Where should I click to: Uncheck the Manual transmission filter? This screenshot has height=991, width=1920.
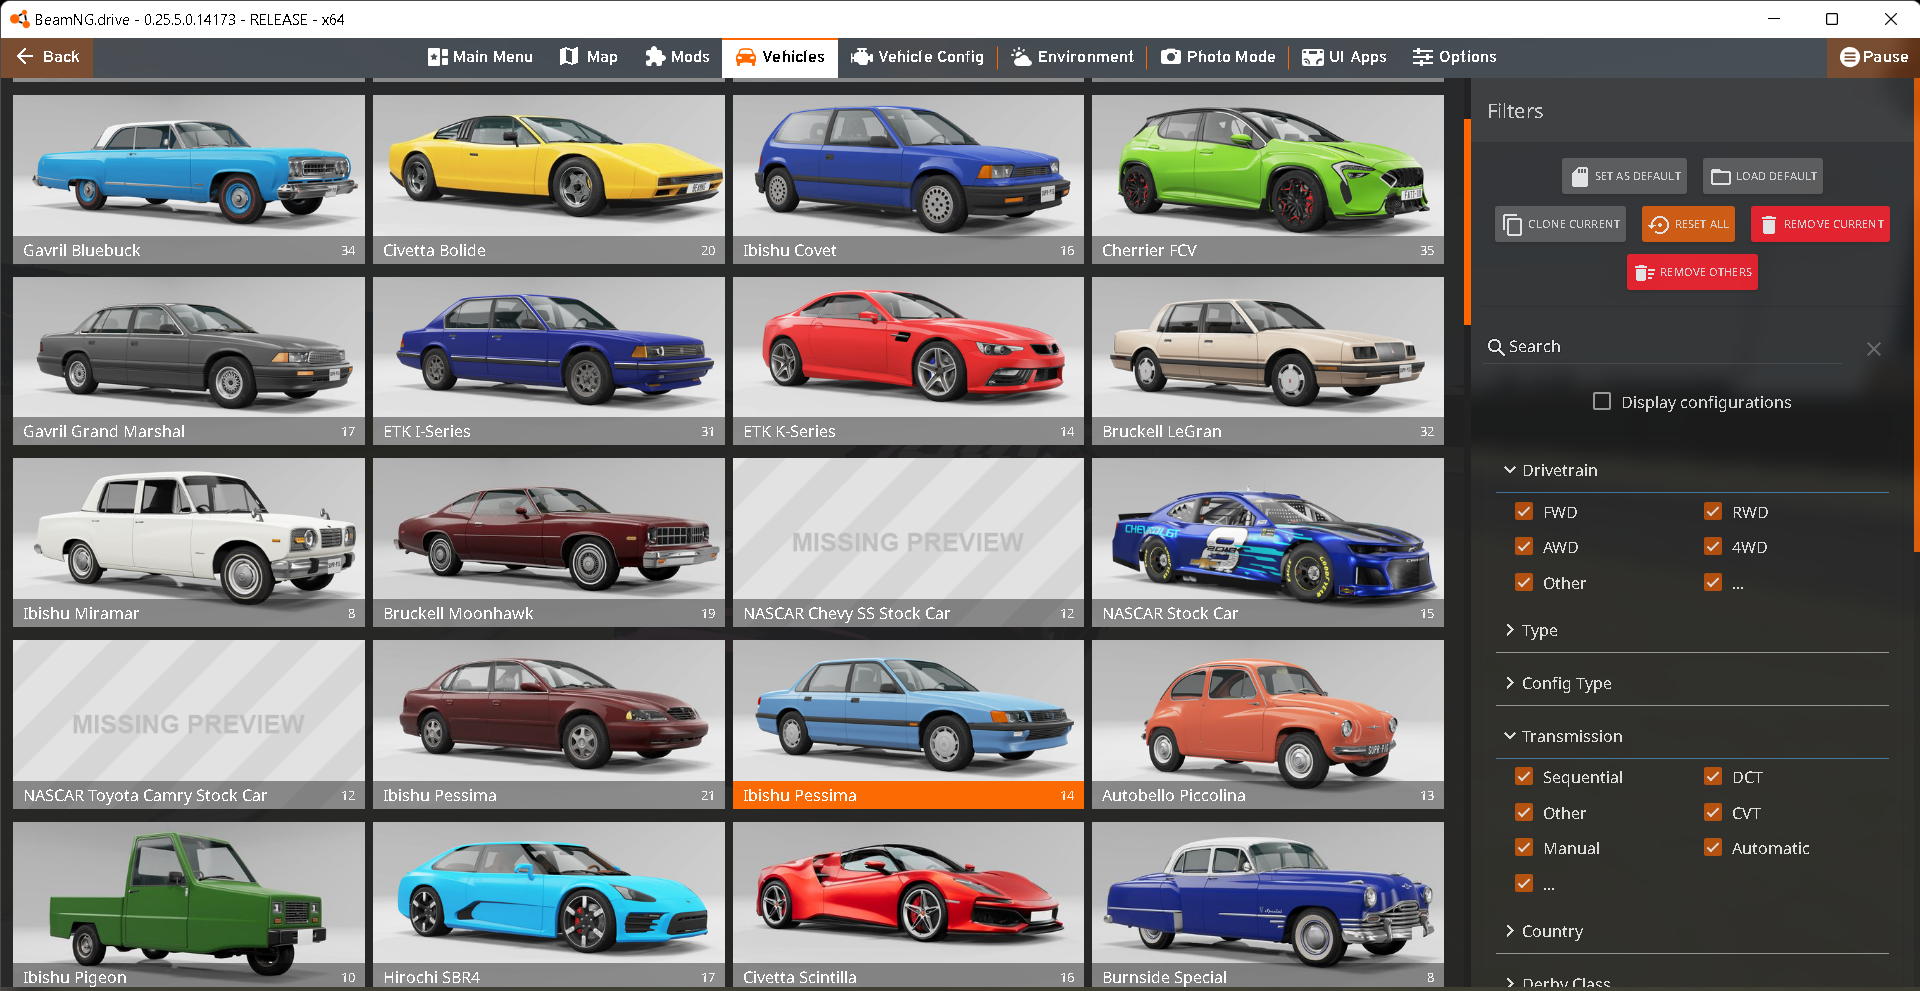pyautogui.click(x=1524, y=847)
